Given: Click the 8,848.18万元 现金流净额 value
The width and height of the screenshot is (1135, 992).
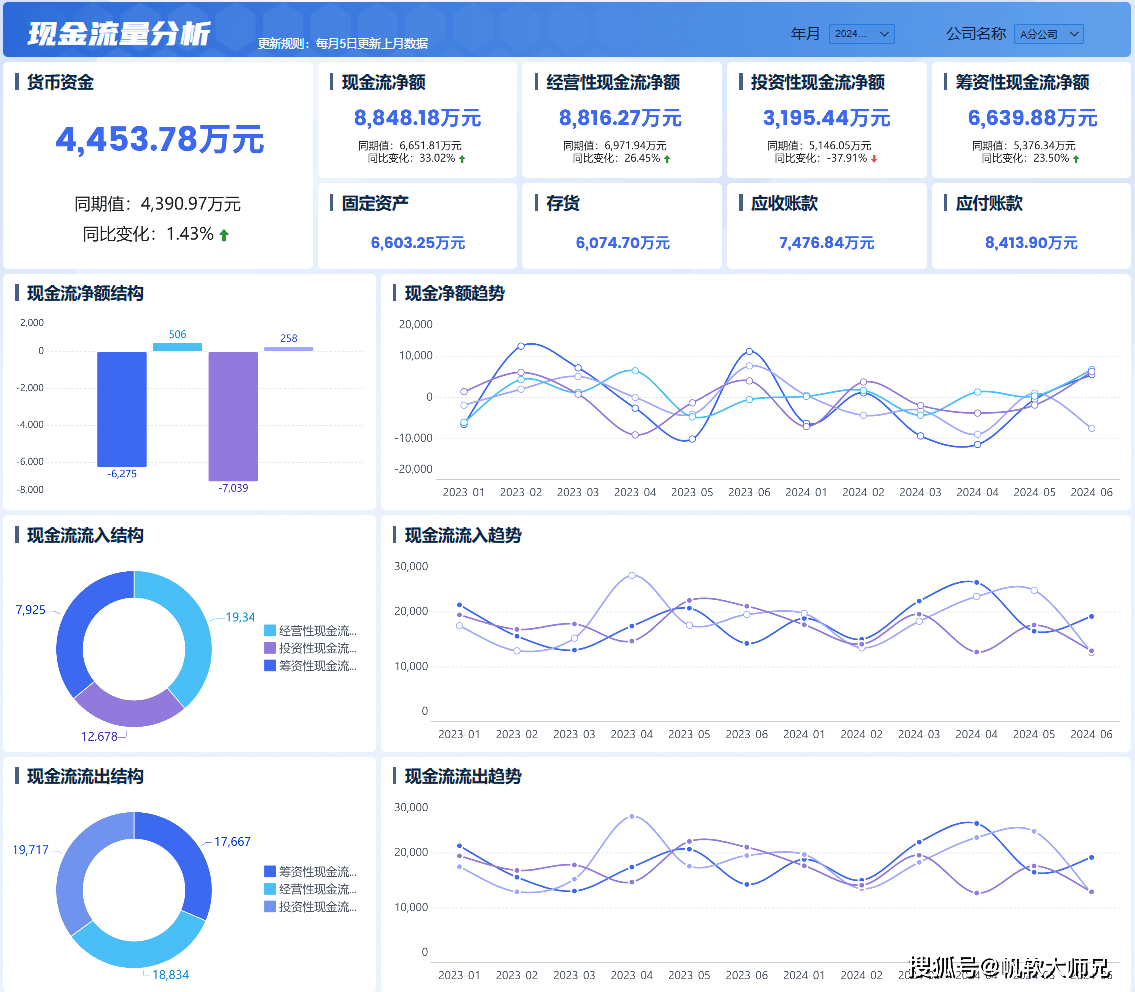Looking at the screenshot, I should pyautogui.click(x=417, y=118).
